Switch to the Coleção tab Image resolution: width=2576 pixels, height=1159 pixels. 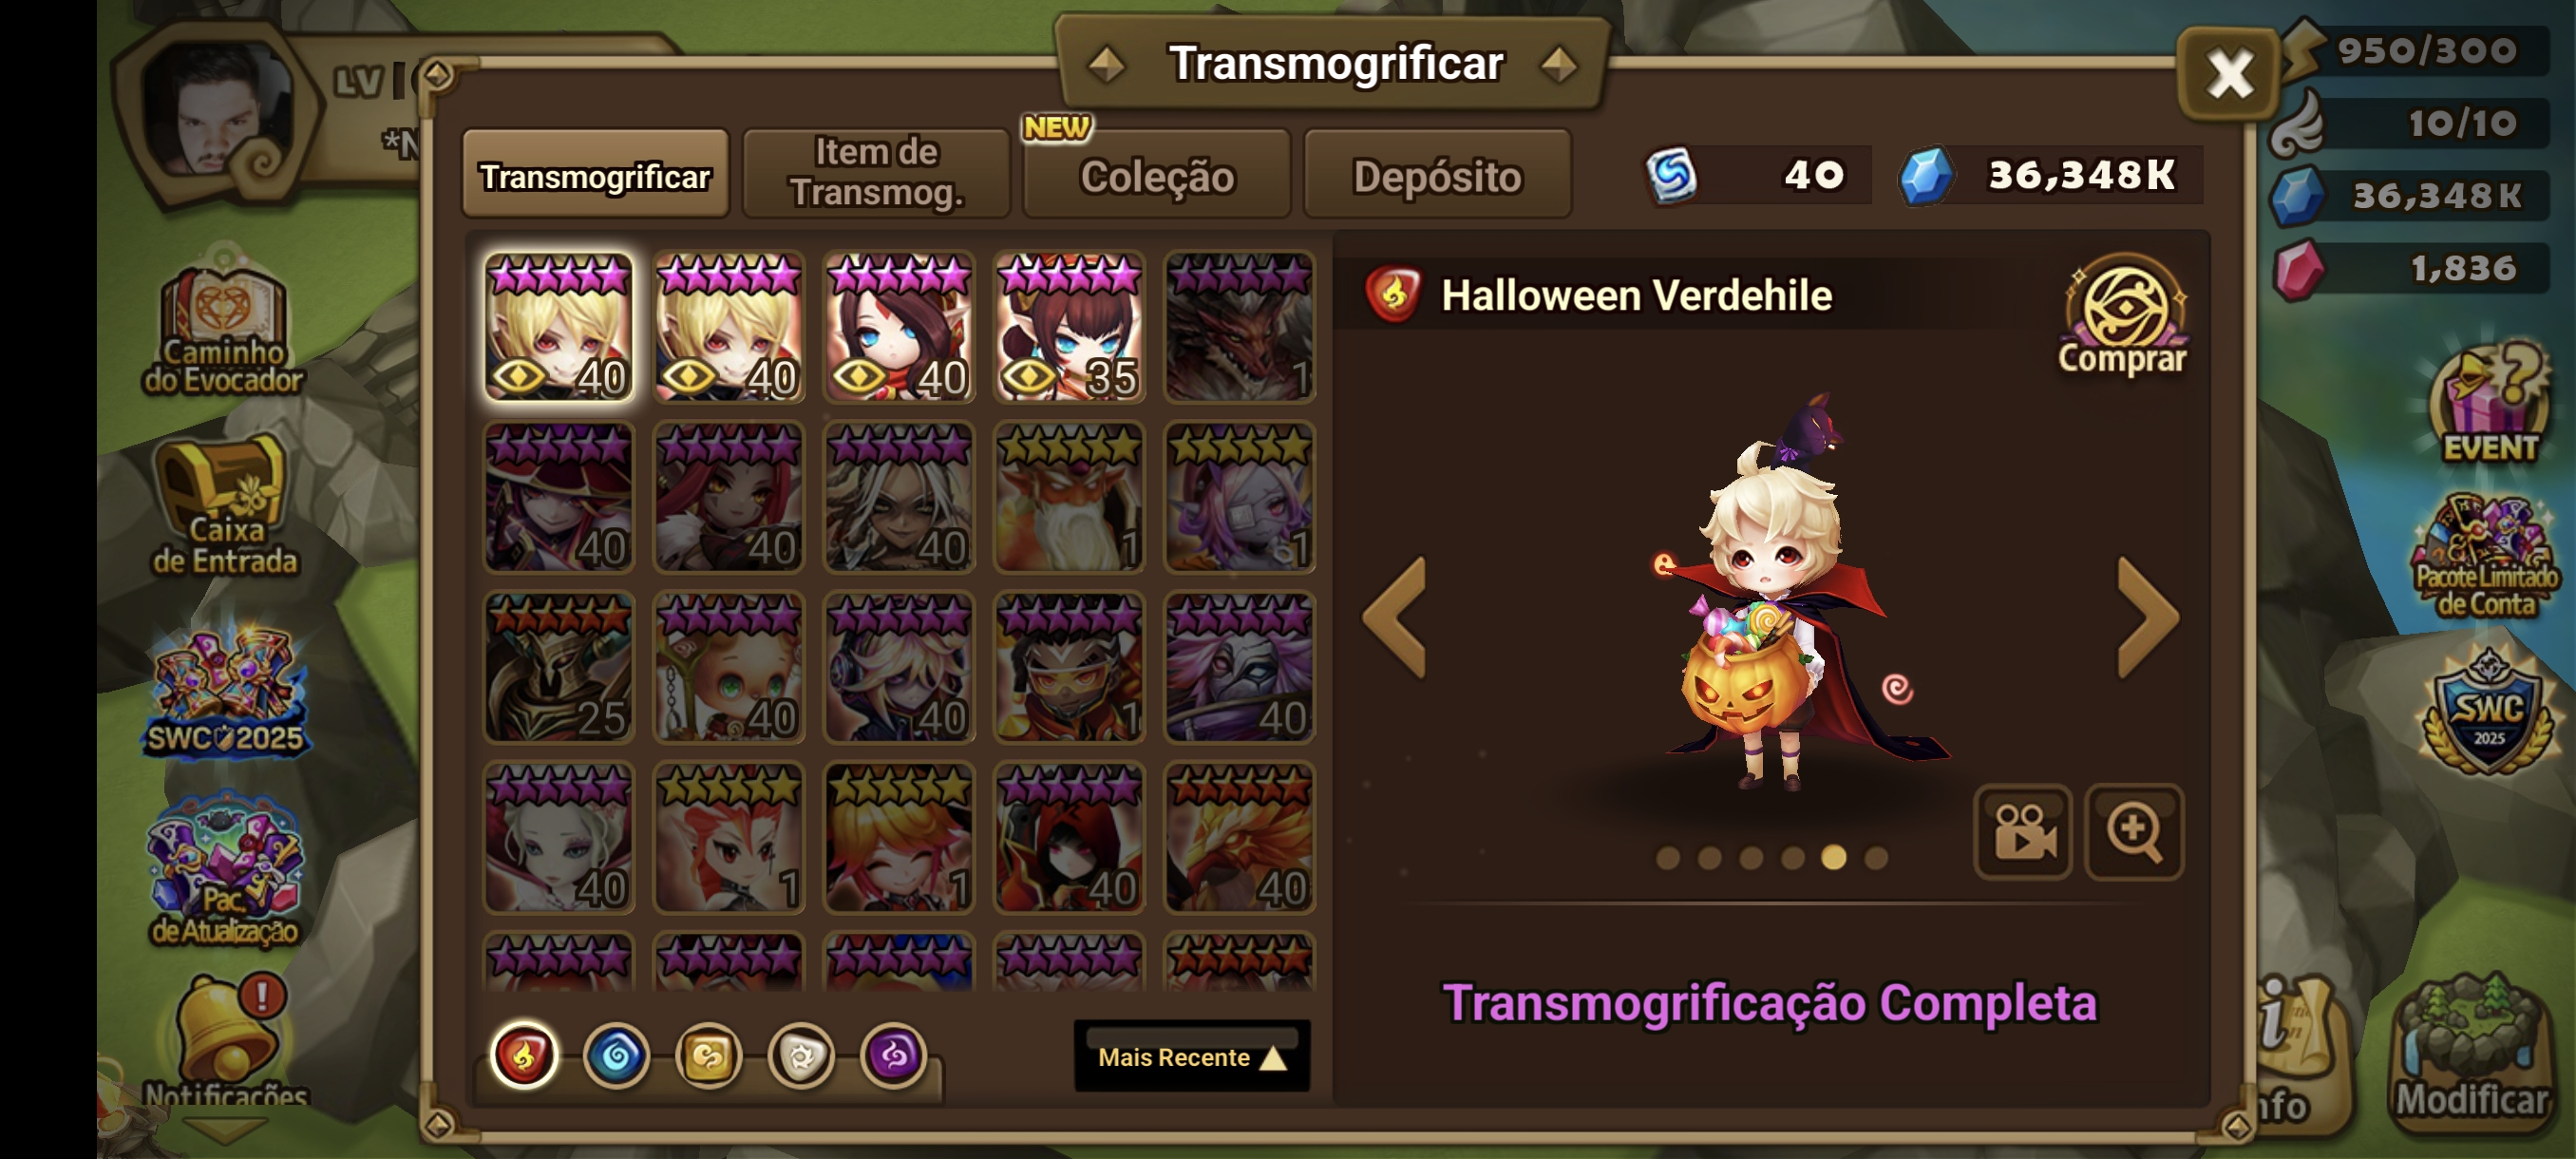tap(1157, 175)
